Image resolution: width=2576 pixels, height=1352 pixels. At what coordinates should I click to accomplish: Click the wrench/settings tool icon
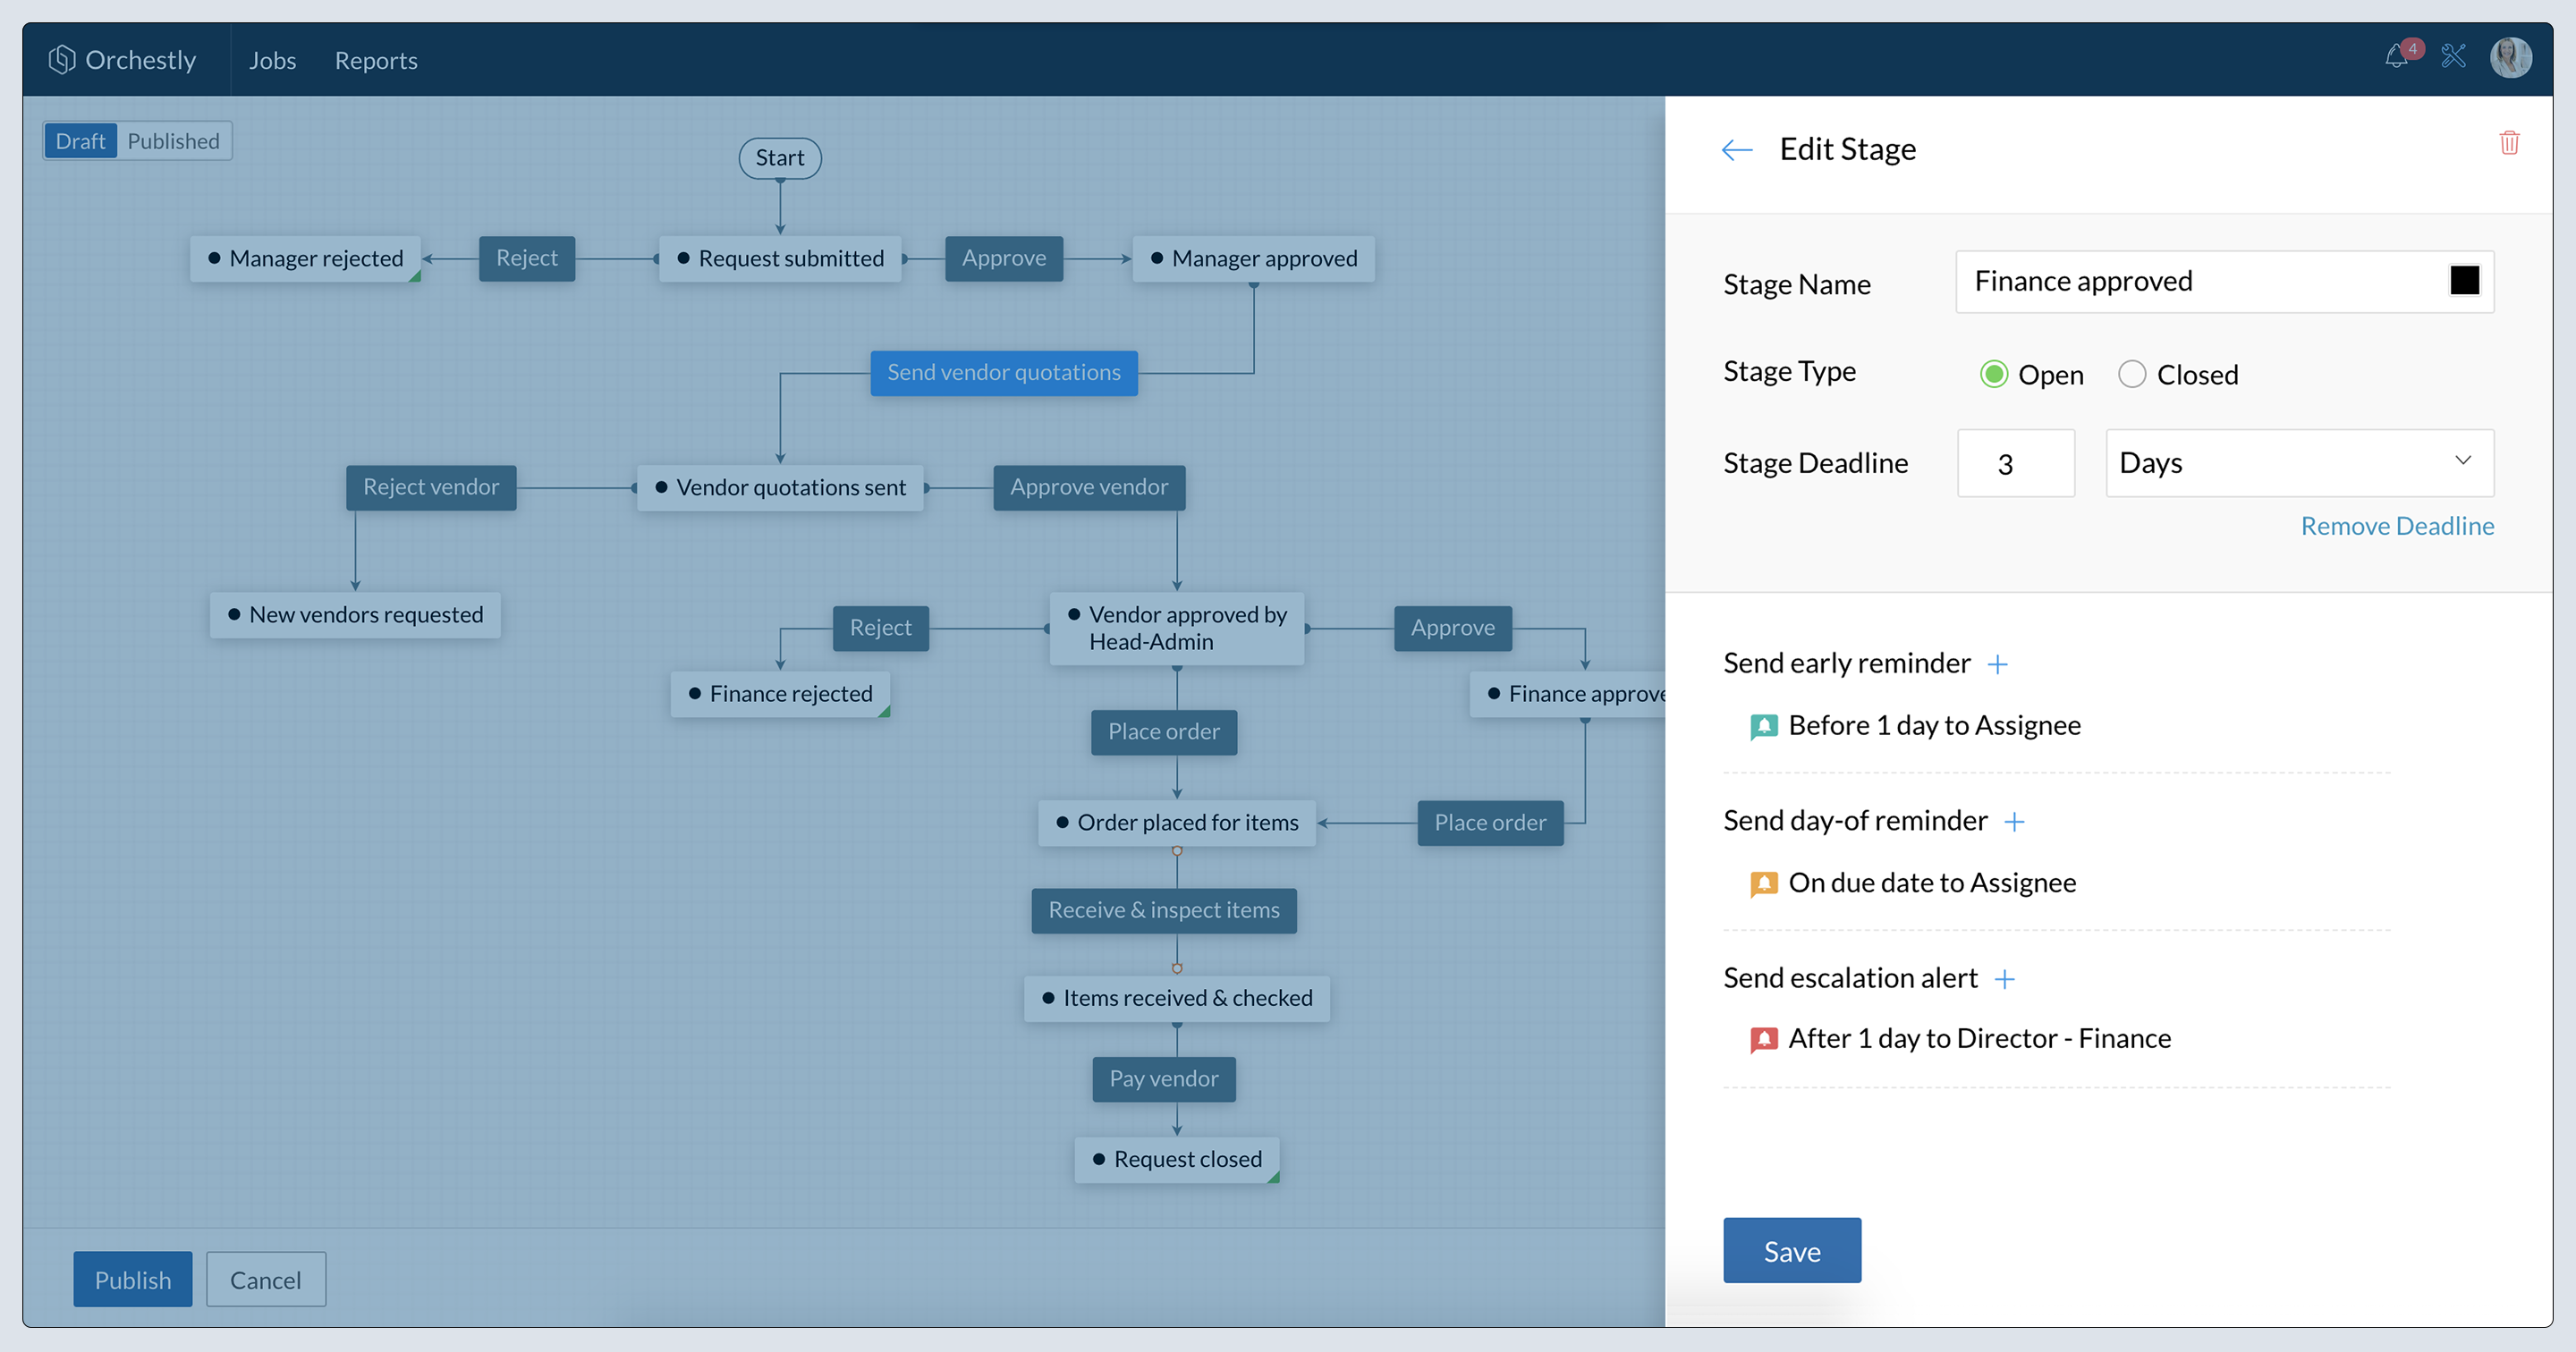[2455, 60]
